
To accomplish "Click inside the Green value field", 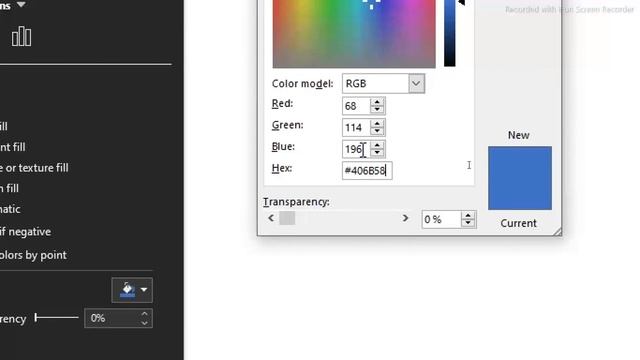I will click(x=356, y=128).
